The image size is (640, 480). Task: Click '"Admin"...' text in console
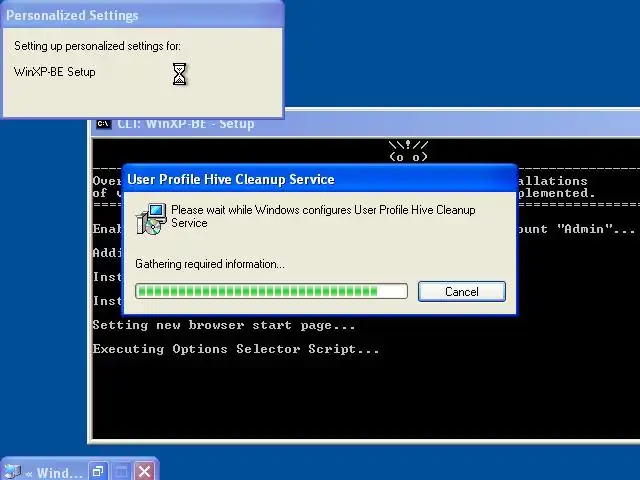[x=596, y=229]
